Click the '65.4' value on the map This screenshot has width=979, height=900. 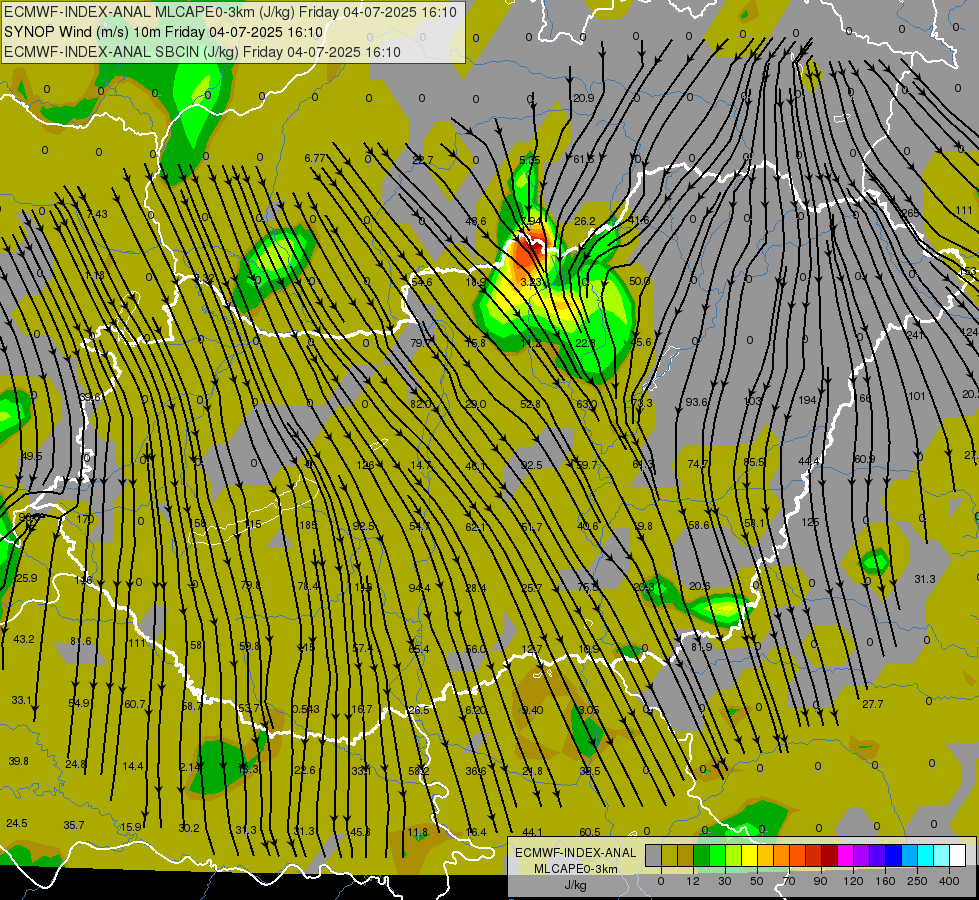pos(419,649)
